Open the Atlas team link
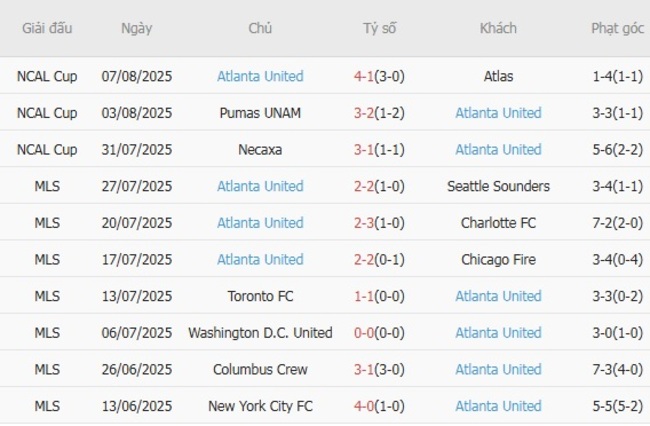The image size is (650, 426). 498,76
